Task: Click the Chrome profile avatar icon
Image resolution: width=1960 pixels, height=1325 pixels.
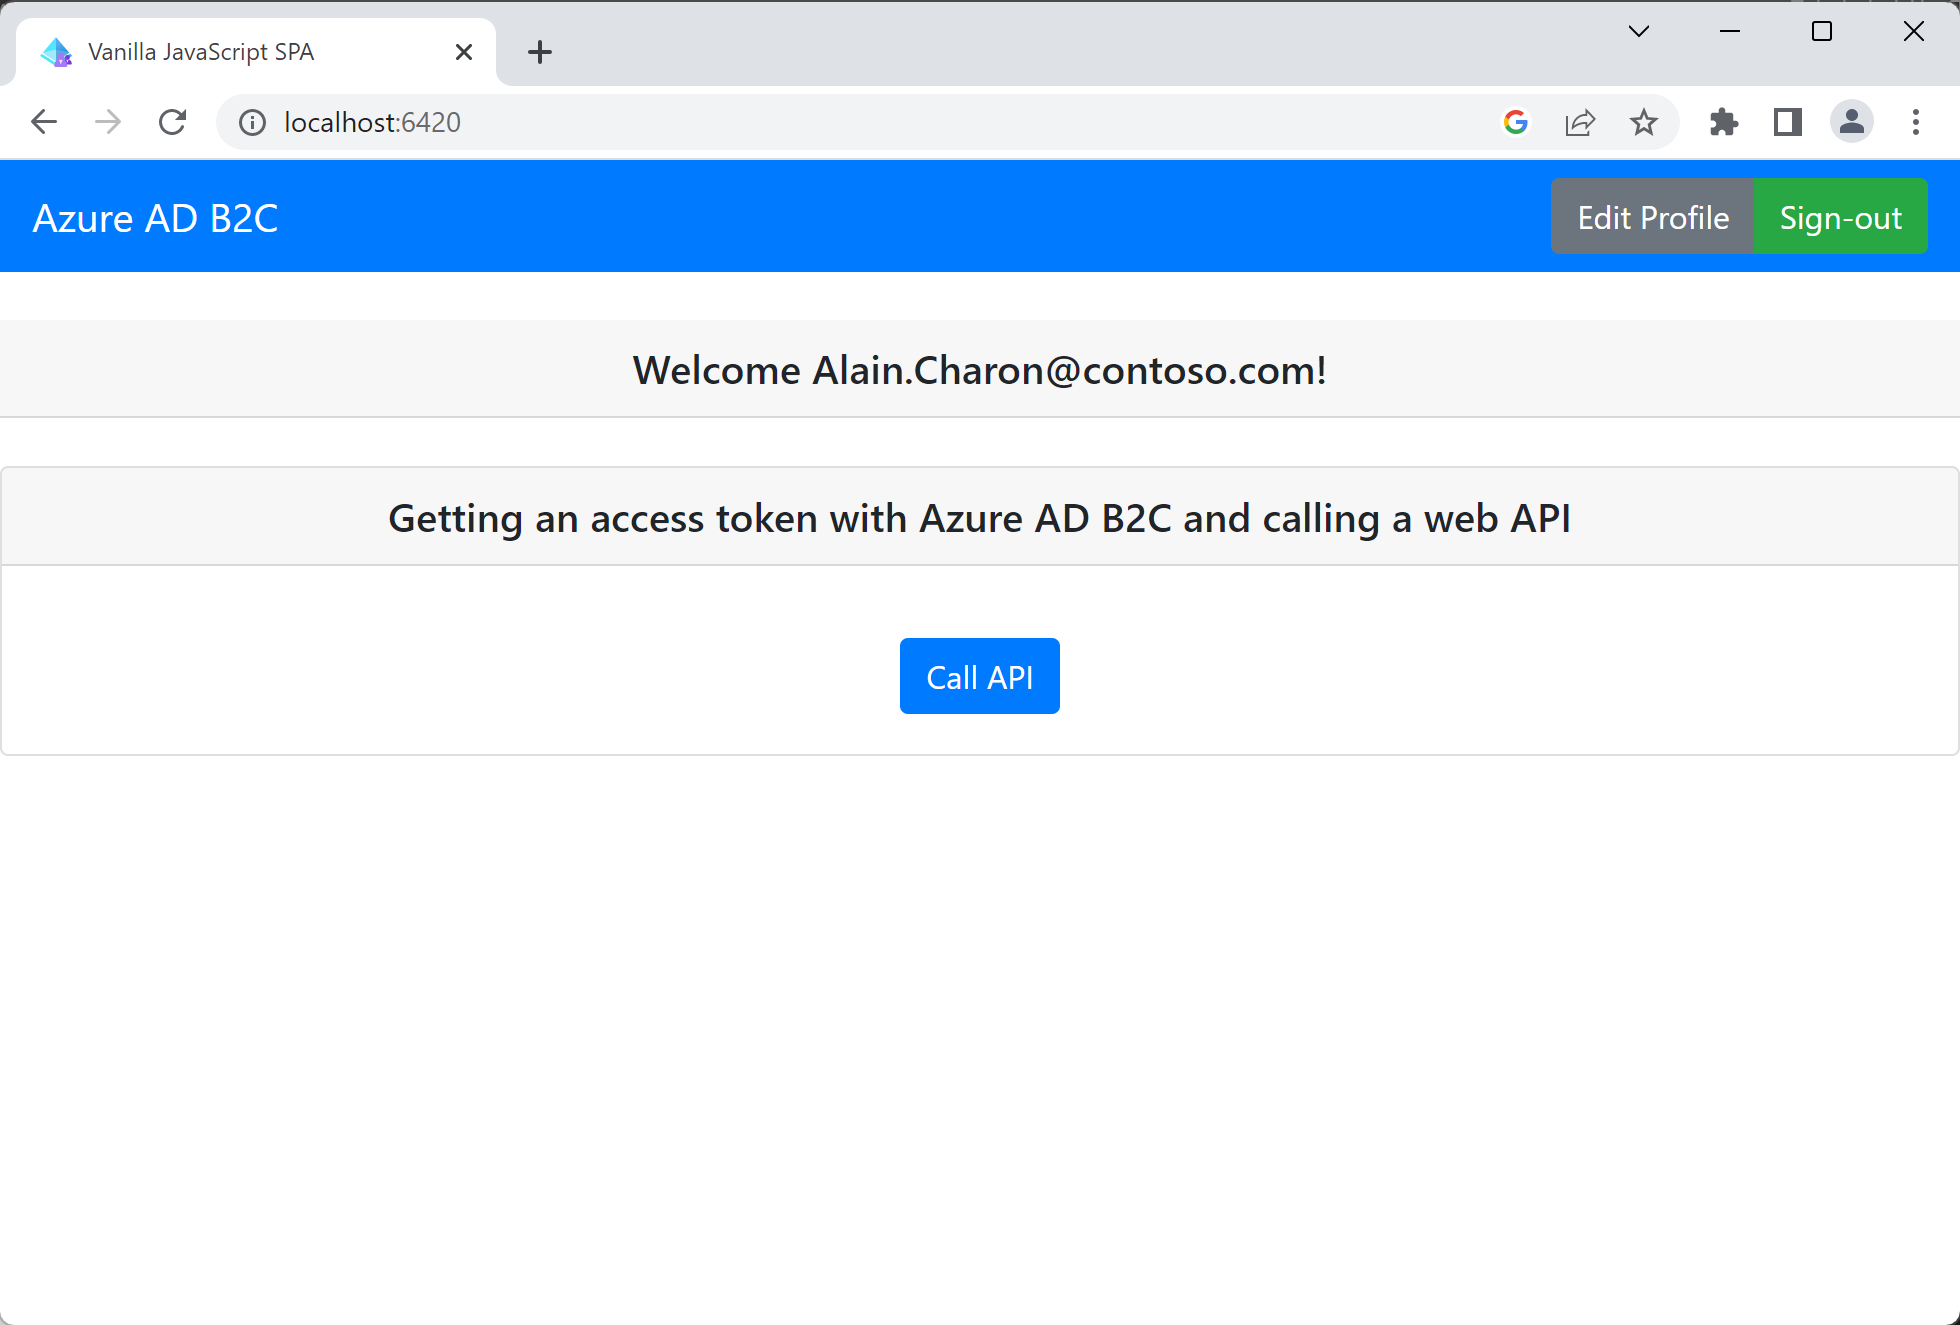Action: [1852, 123]
